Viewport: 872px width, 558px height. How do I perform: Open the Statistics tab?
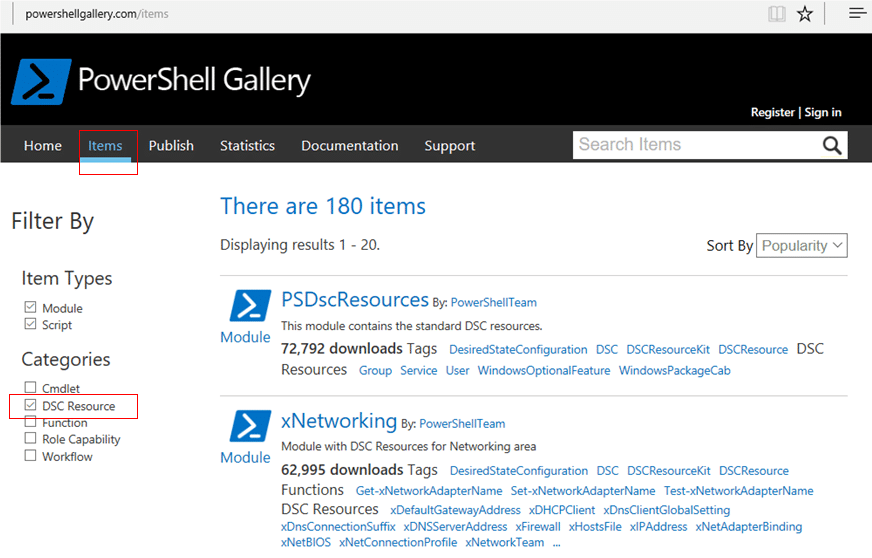pyautogui.click(x=247, y=146)
